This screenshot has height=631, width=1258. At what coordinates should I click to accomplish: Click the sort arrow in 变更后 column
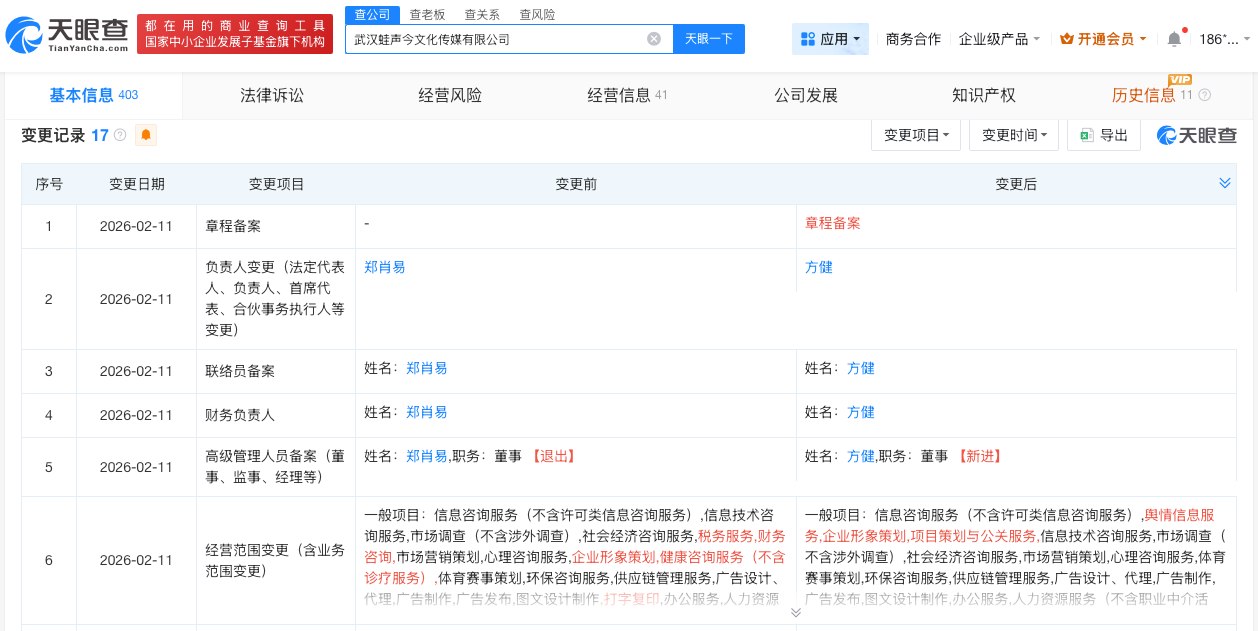click(1225, 183)
